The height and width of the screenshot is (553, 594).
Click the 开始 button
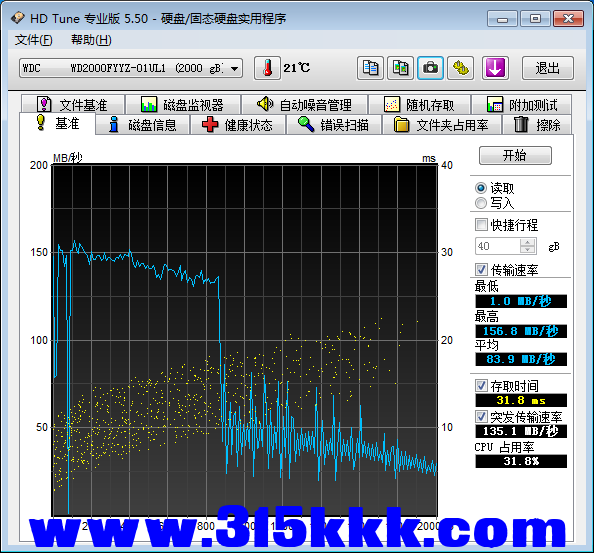(x=515, y=155)
